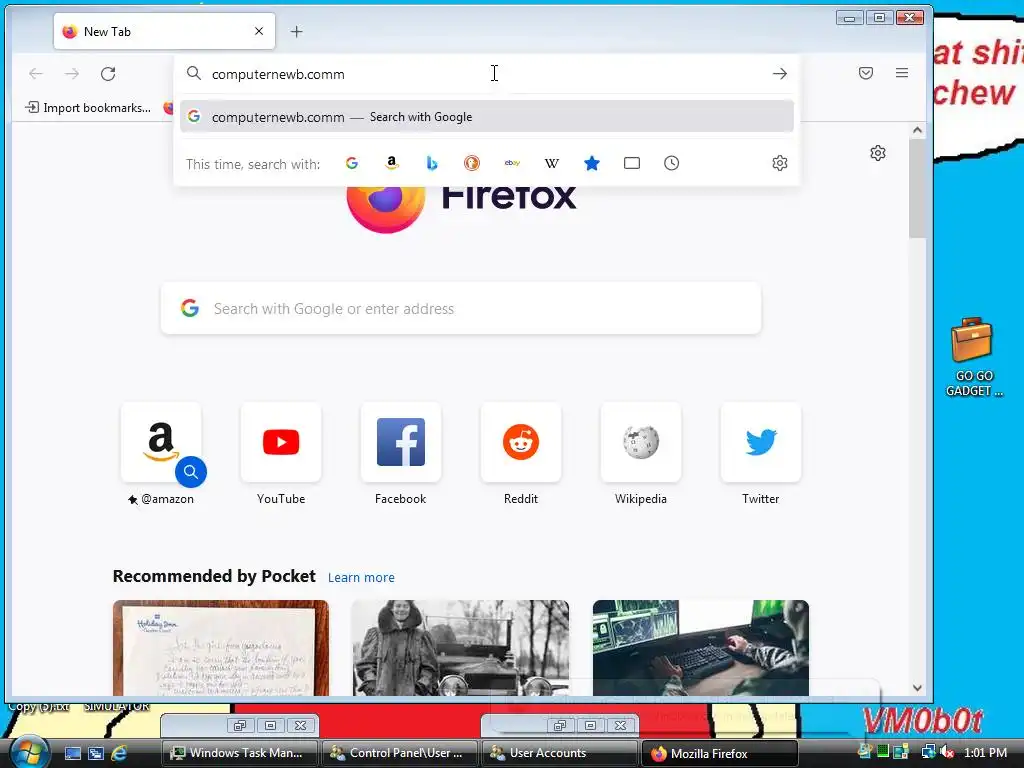
Task: Open the hacker keyboard Pocket story thumbnail
Action: tap(701, 648)
